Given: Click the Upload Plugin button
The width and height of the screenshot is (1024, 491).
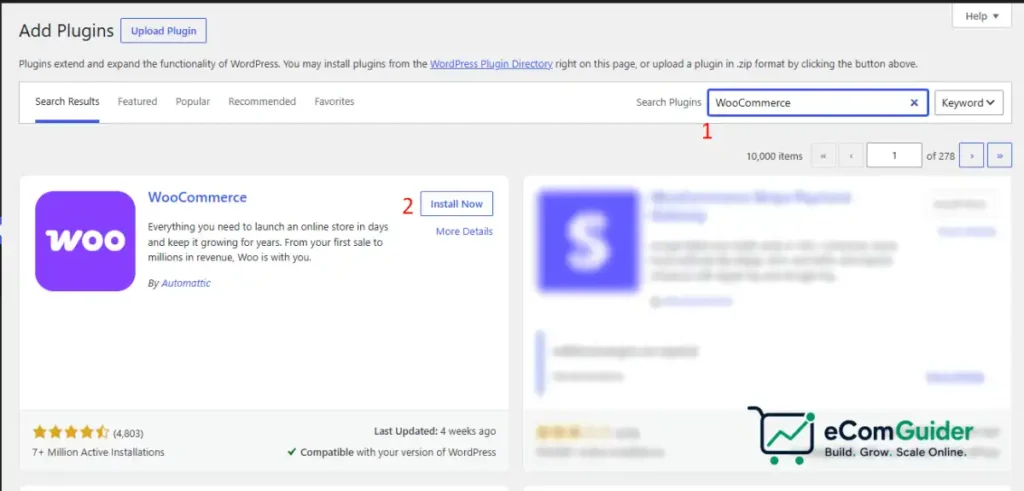Looking at the screenshot, I should 163,31.
